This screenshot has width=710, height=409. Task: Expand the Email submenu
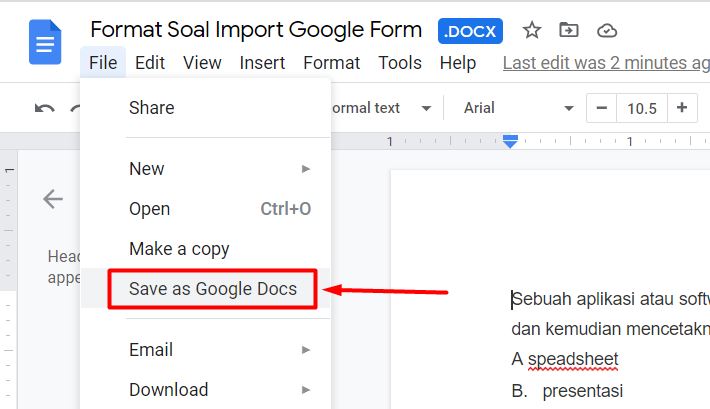[206, 350]
